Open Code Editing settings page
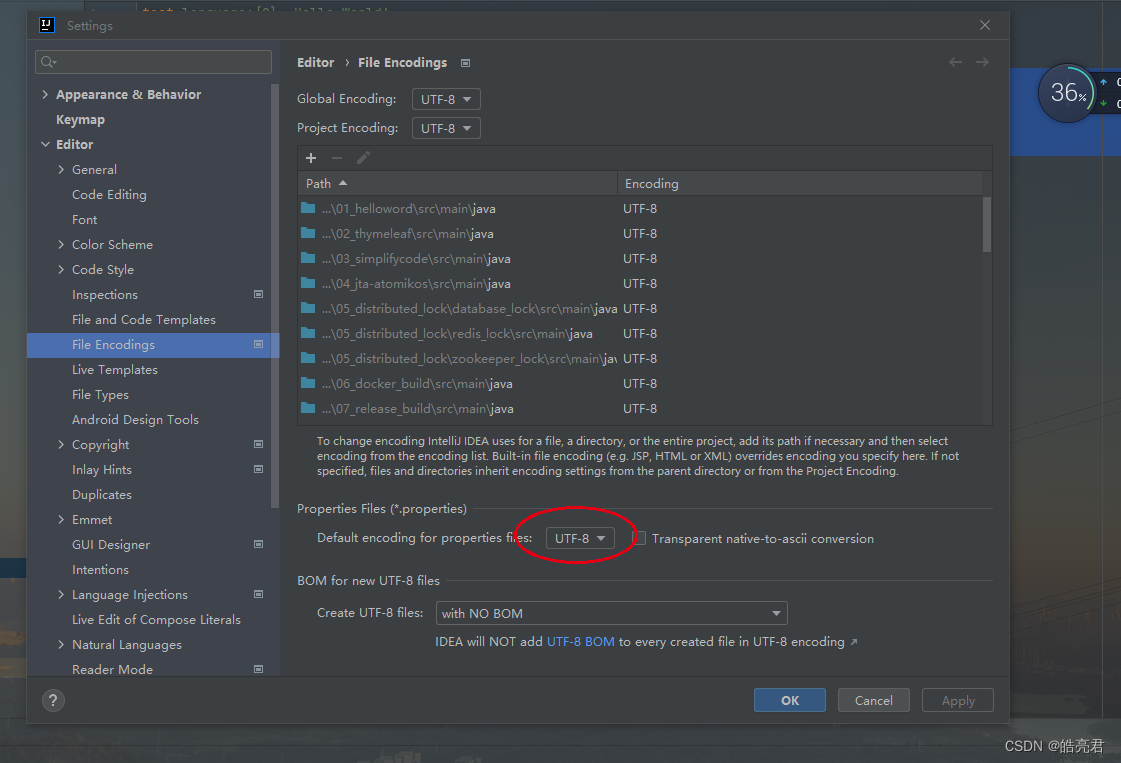 coord(109,195)
